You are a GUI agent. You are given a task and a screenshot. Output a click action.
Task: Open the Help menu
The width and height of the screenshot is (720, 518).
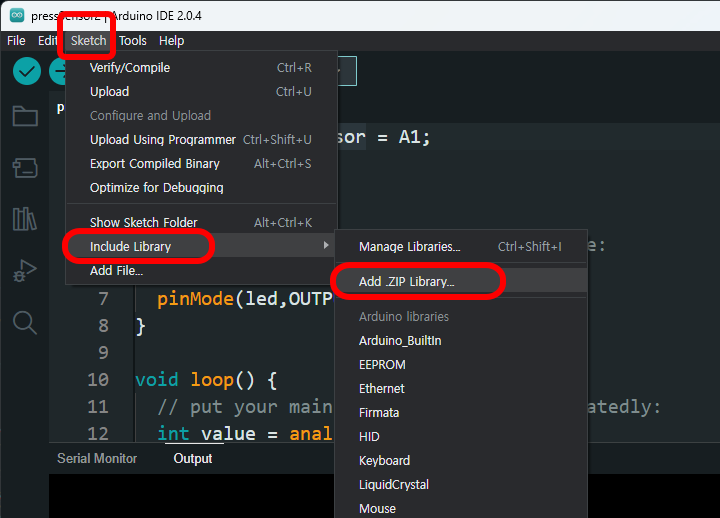(x=171, y=41)
